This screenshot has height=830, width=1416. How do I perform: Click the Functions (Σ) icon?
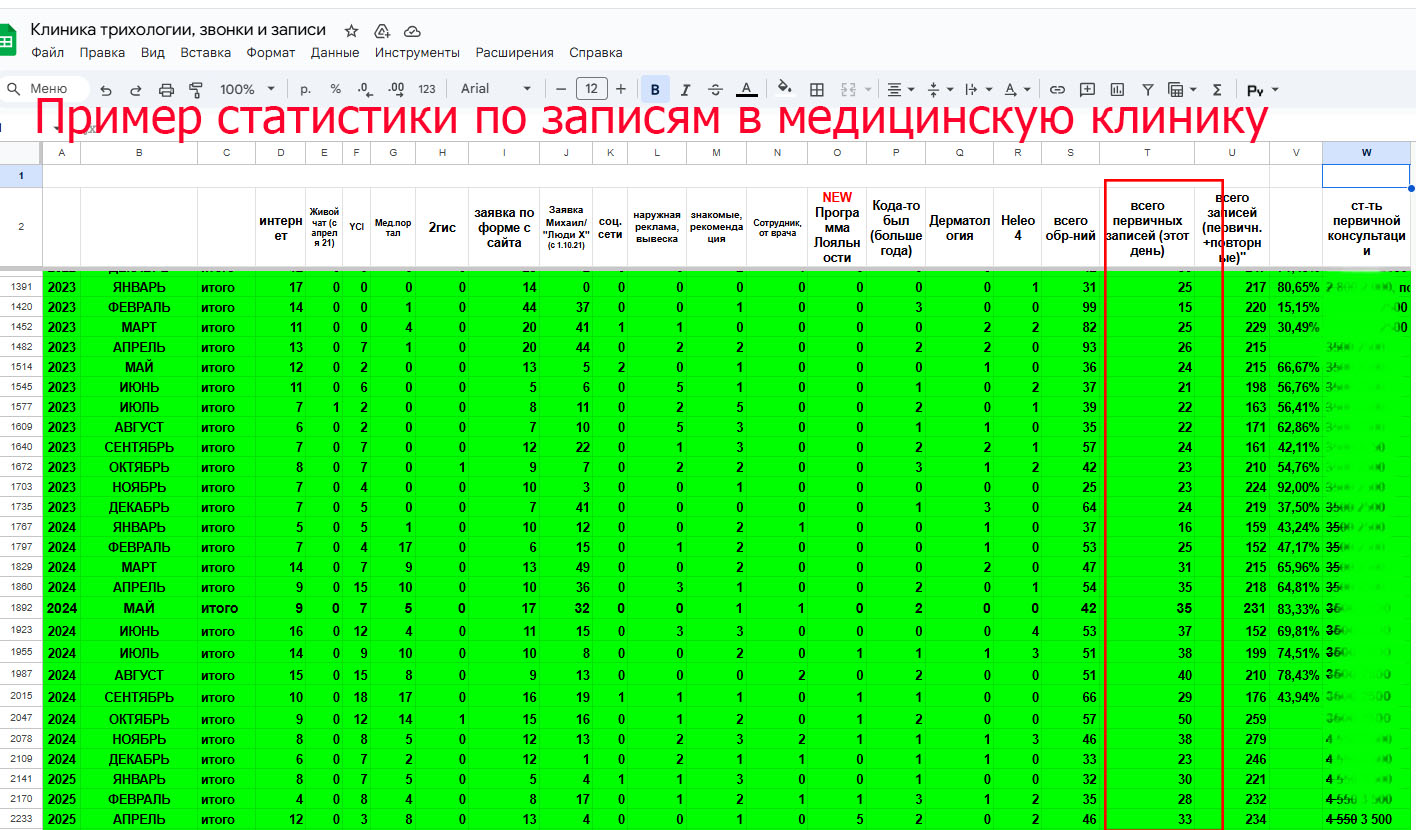[x=1217, y=88]
